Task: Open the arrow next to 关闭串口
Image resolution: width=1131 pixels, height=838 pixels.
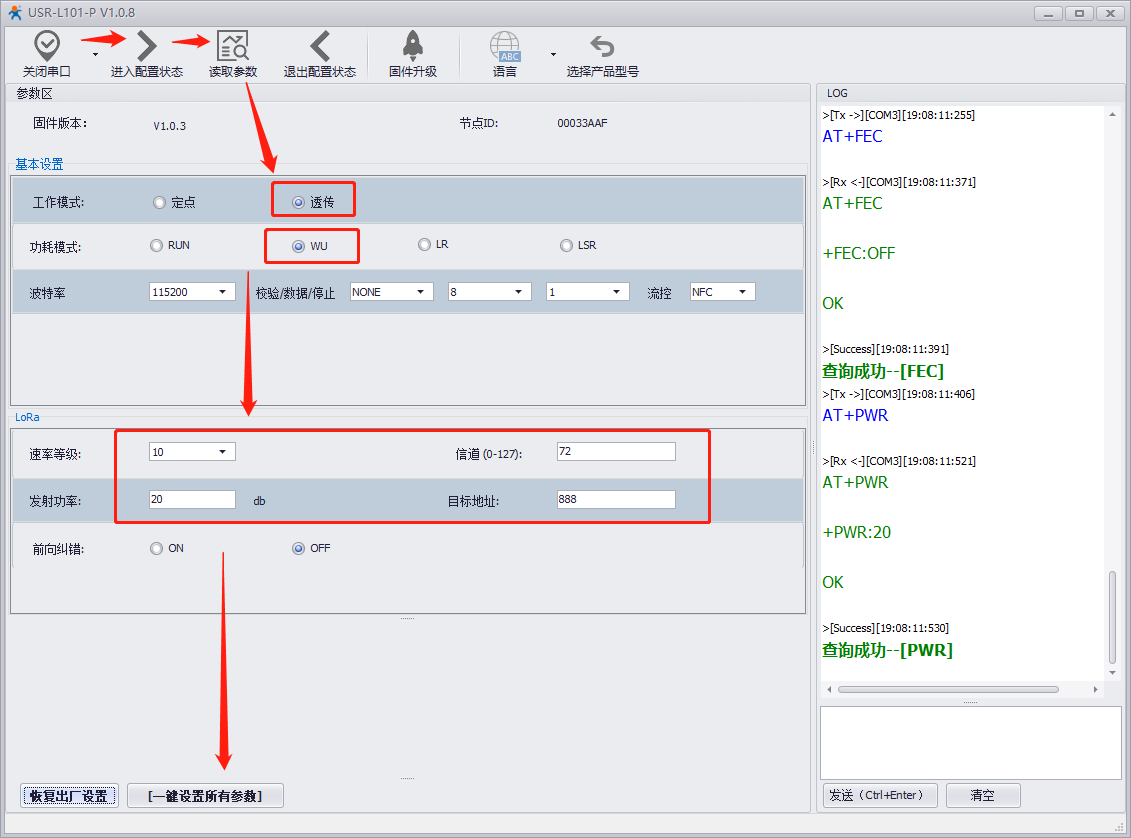Action: tap(95, 54)
